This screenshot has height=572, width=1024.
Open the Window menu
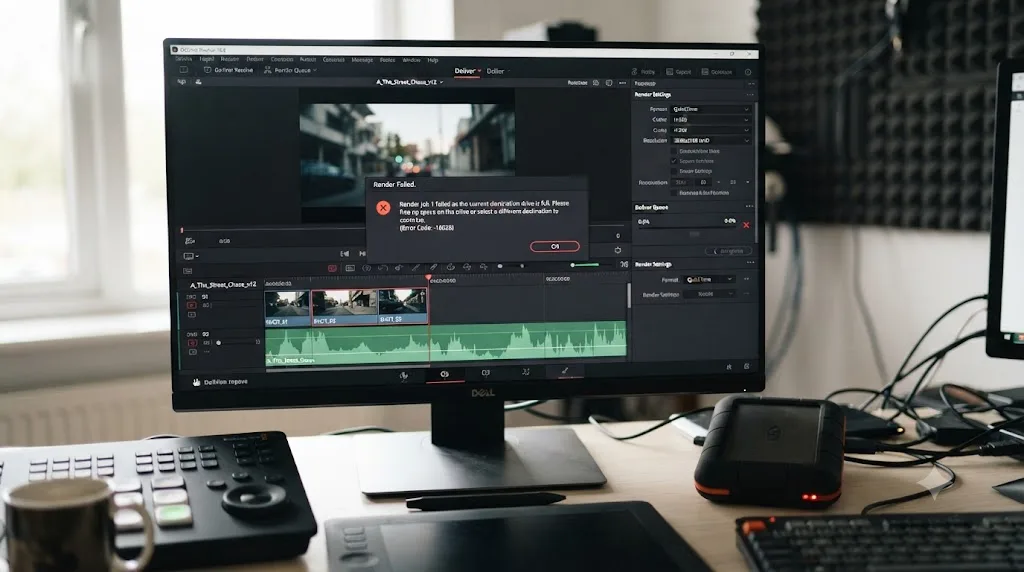pyautogui.click(x=411, y=60)
